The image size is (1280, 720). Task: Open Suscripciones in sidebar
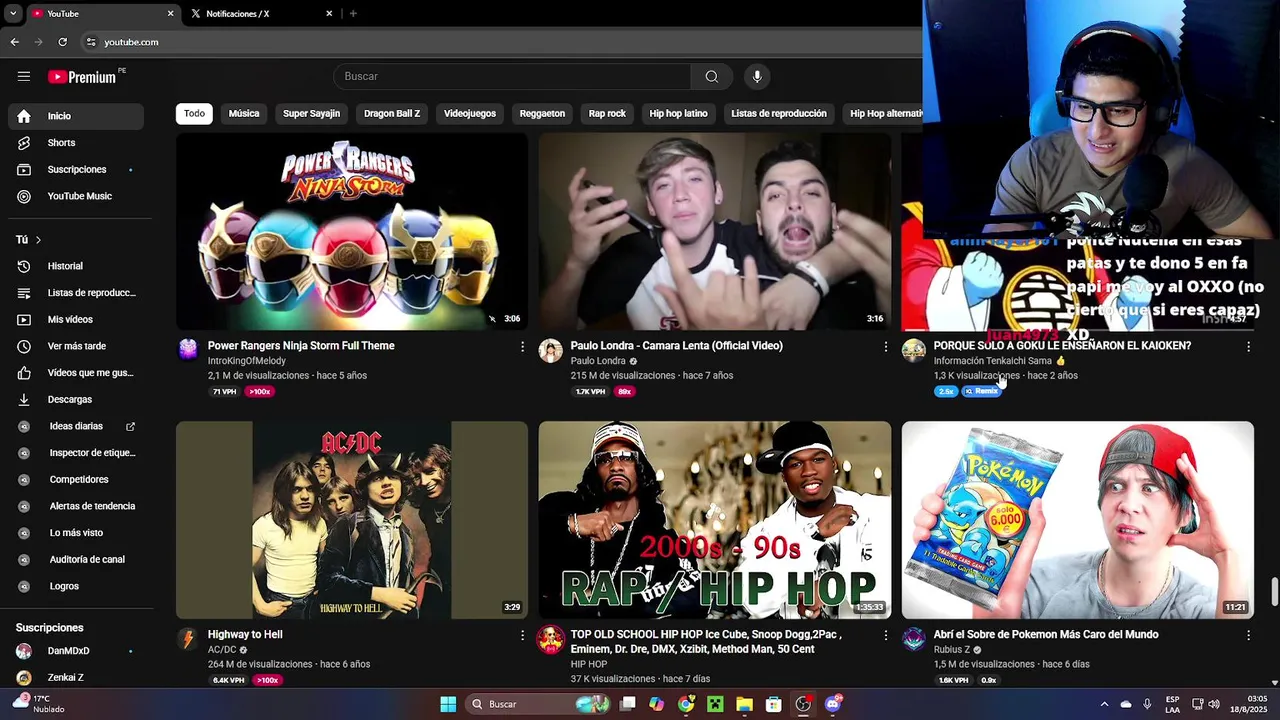coord(76,169)
